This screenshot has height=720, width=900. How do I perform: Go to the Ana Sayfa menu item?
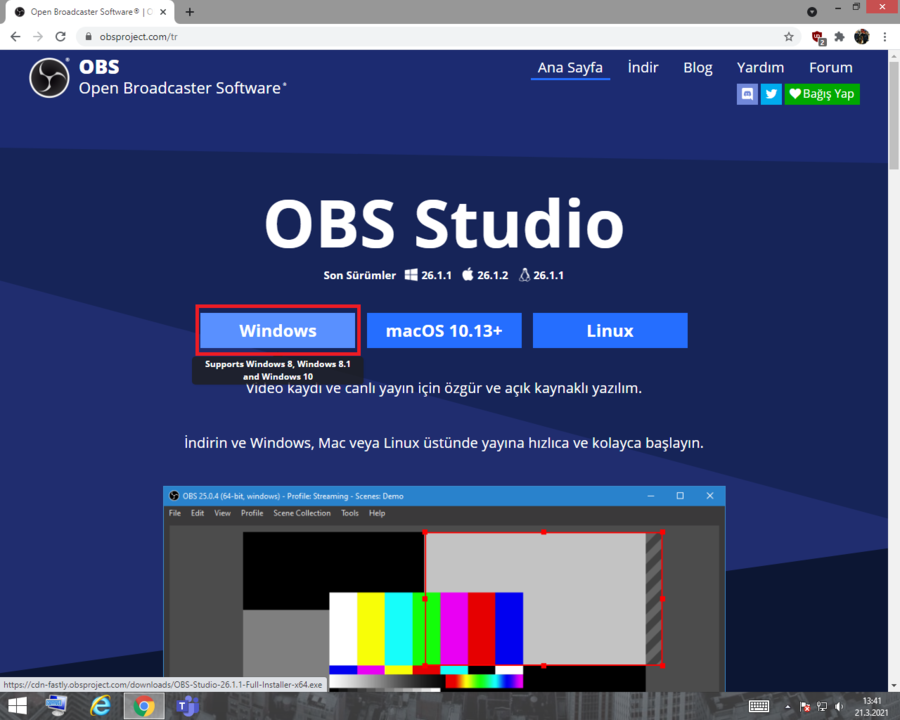pos(570,68)
